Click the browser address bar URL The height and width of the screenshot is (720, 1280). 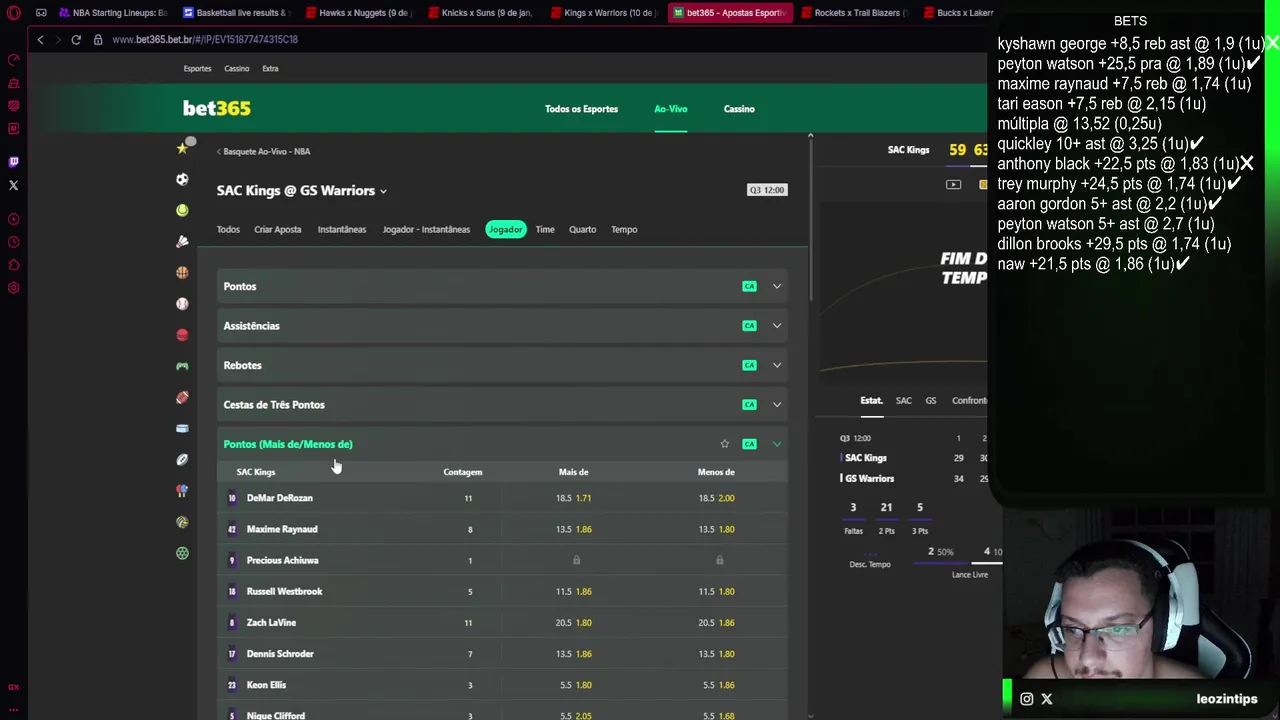tap(205, 39)
